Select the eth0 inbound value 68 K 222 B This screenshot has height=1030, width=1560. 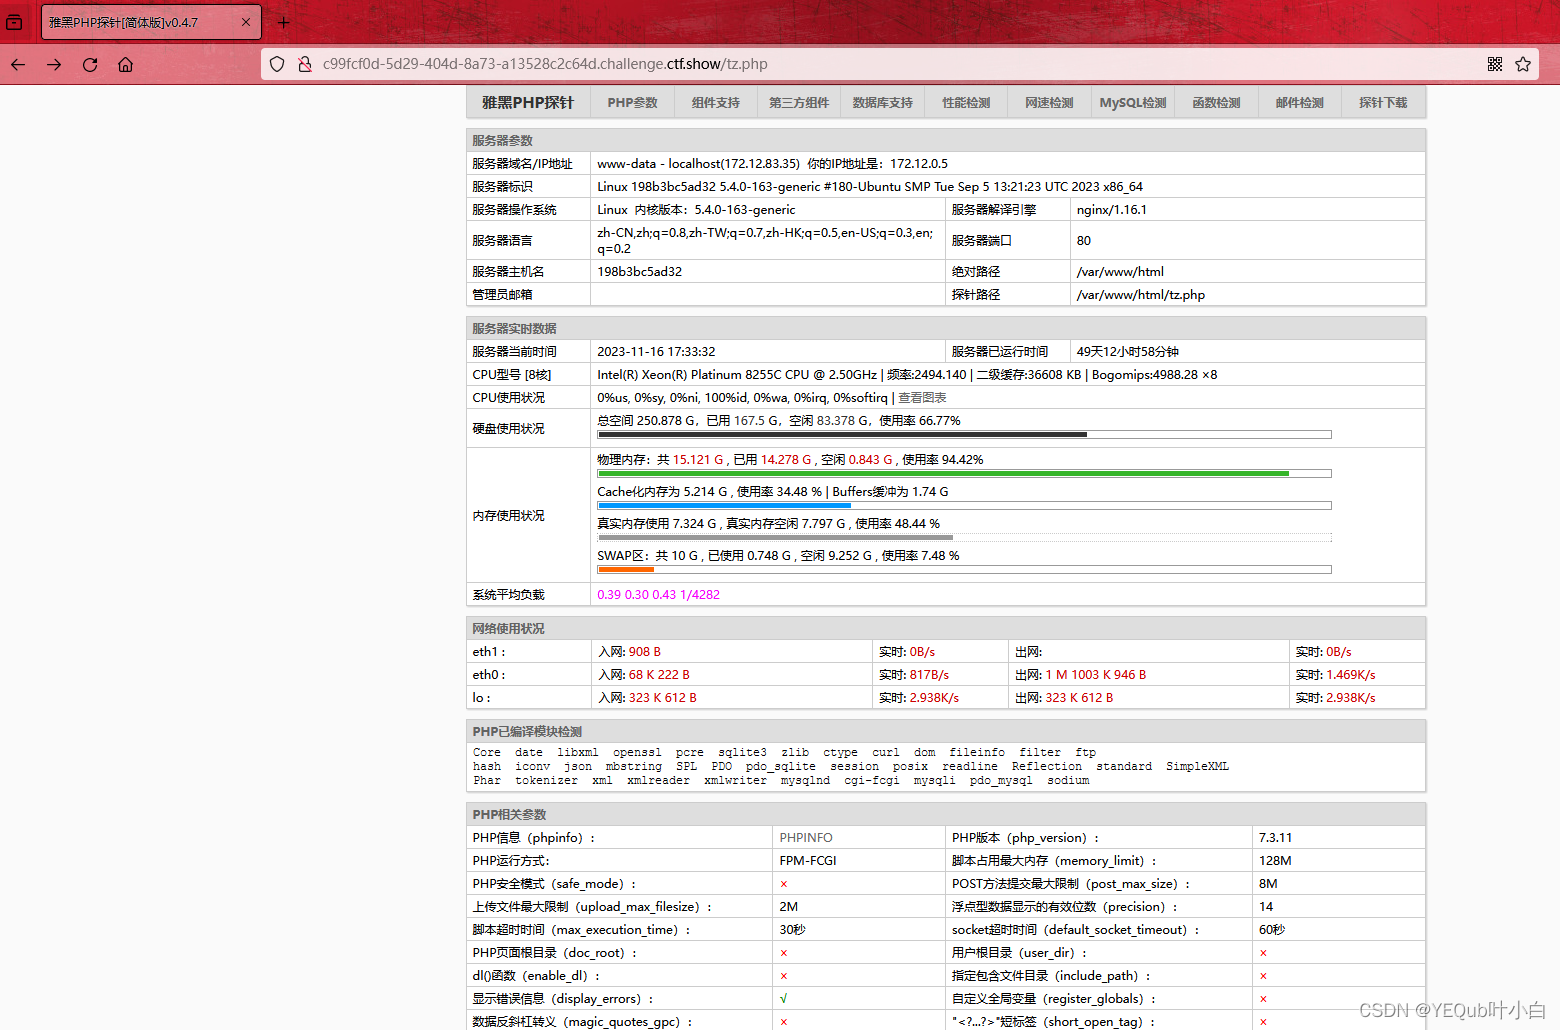pos(659,675)
